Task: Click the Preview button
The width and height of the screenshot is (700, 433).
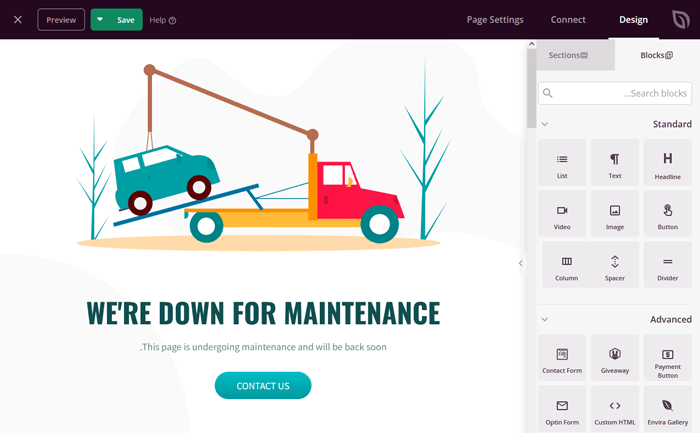Action: (x=61, y=20)
